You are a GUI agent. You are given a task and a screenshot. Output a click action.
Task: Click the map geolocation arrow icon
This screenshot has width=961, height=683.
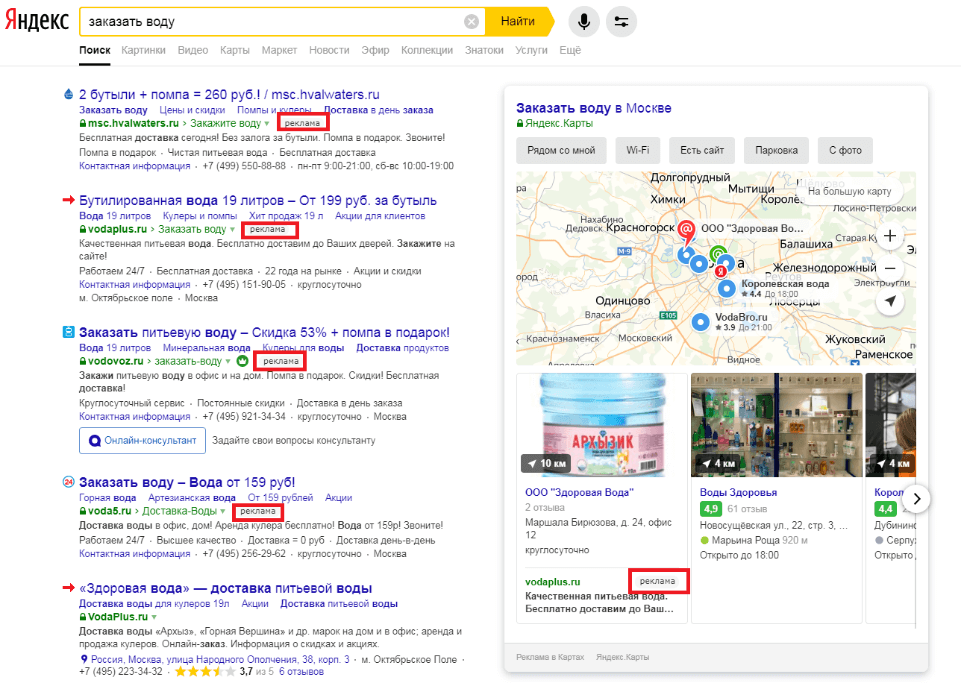tap(890, 301)
